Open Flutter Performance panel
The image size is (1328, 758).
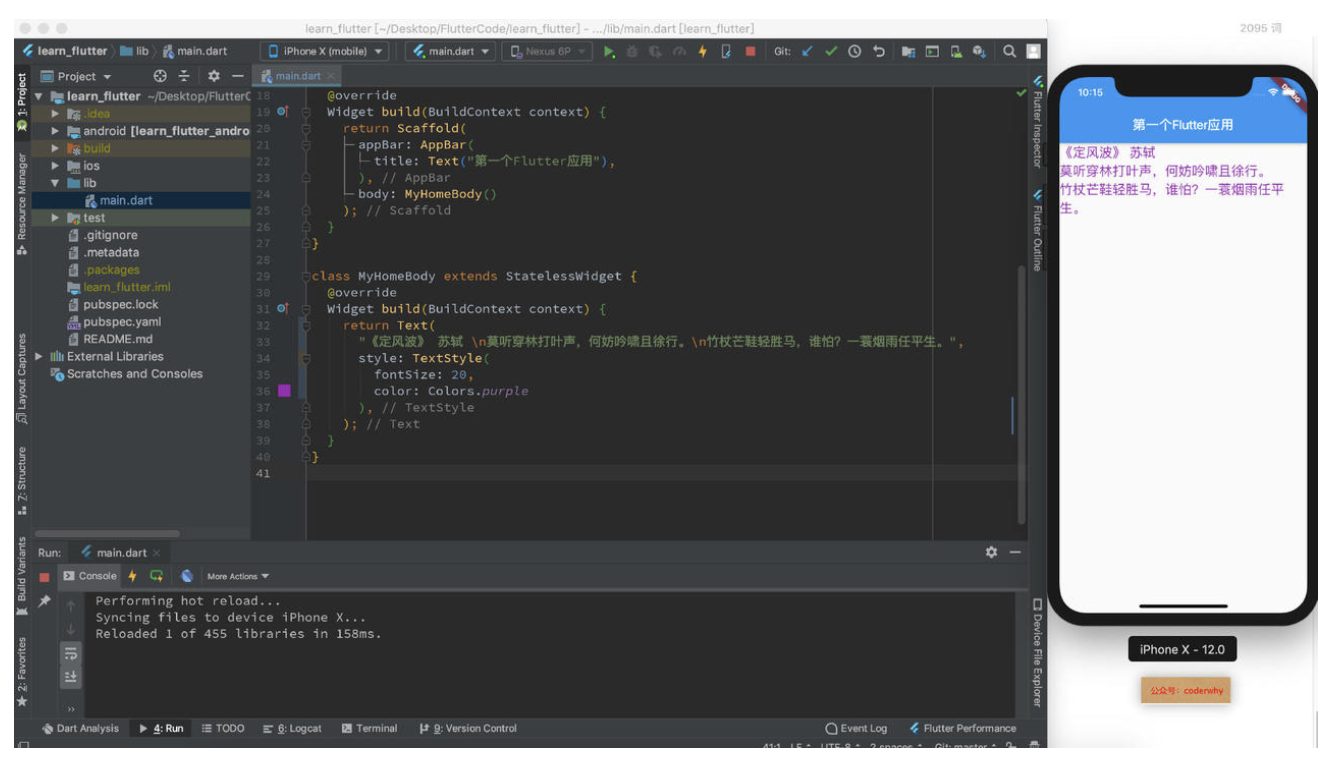963,728
